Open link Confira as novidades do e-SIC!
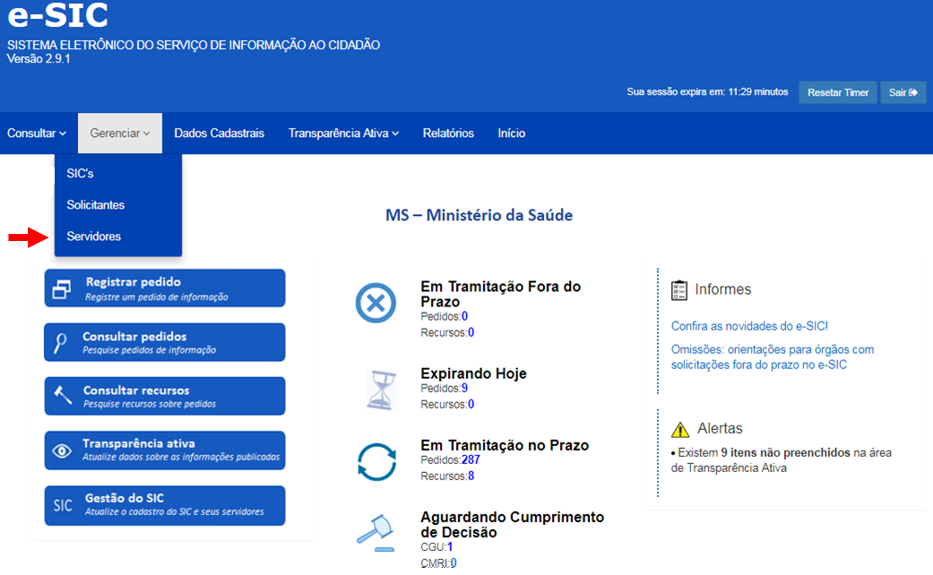The image size is (933, 575). coord(749,326)
